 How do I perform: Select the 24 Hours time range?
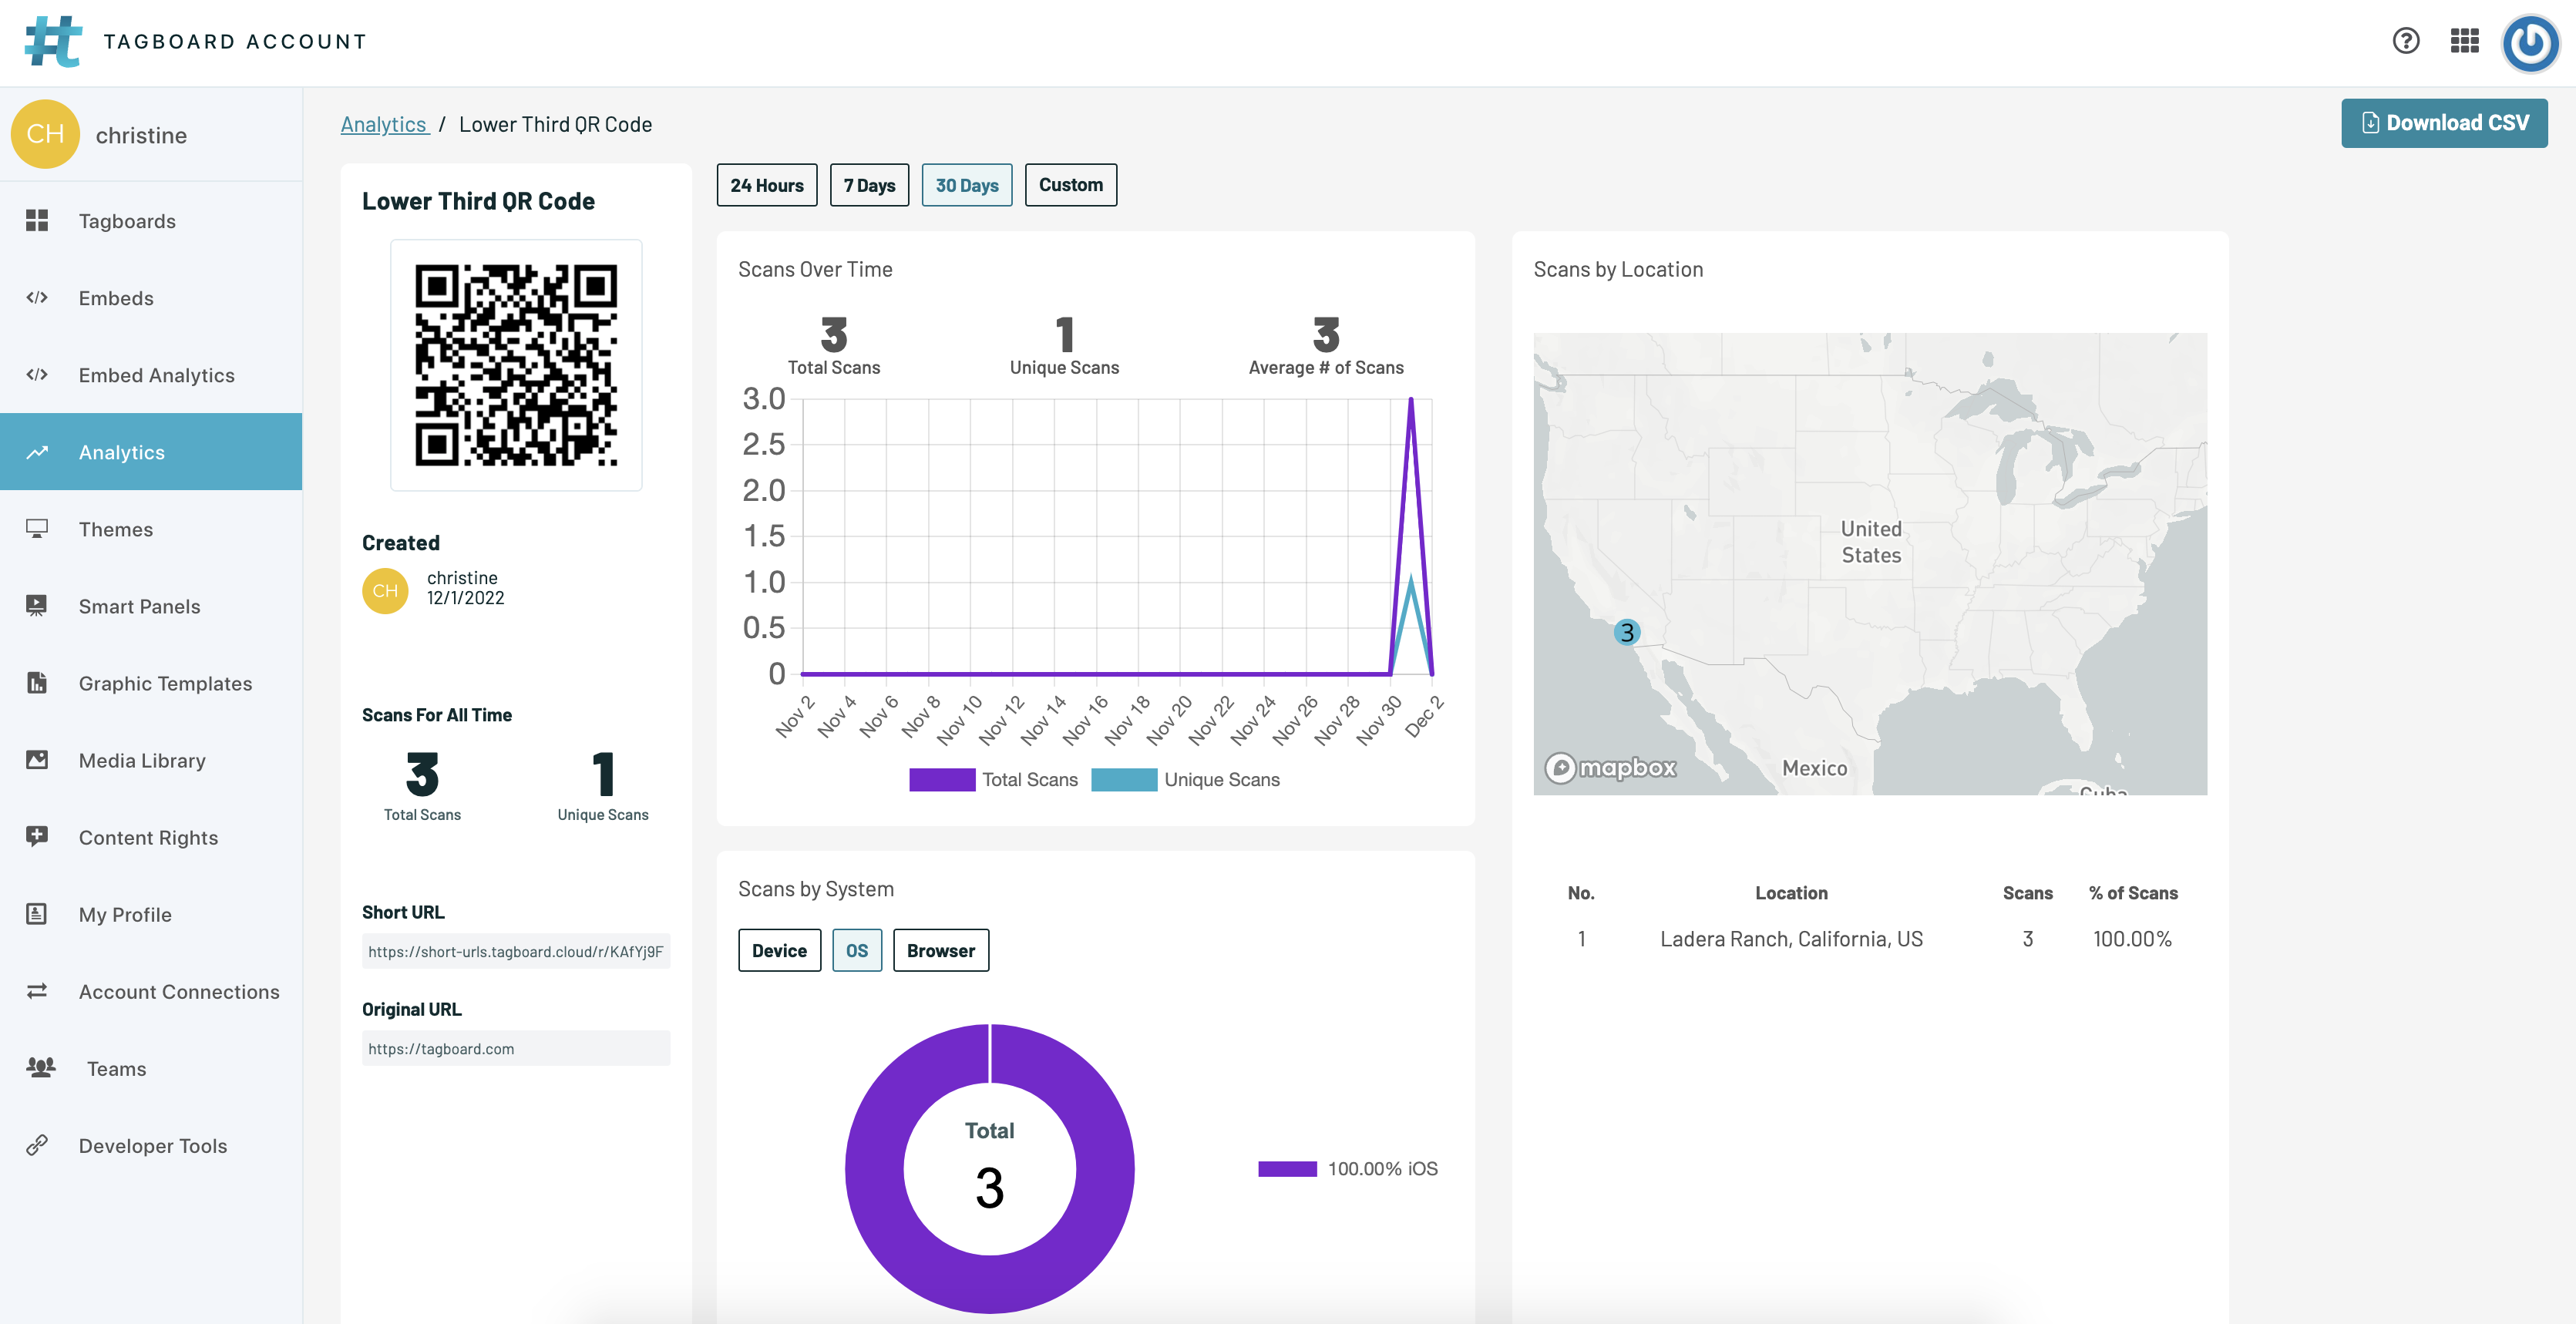(767, 185)
